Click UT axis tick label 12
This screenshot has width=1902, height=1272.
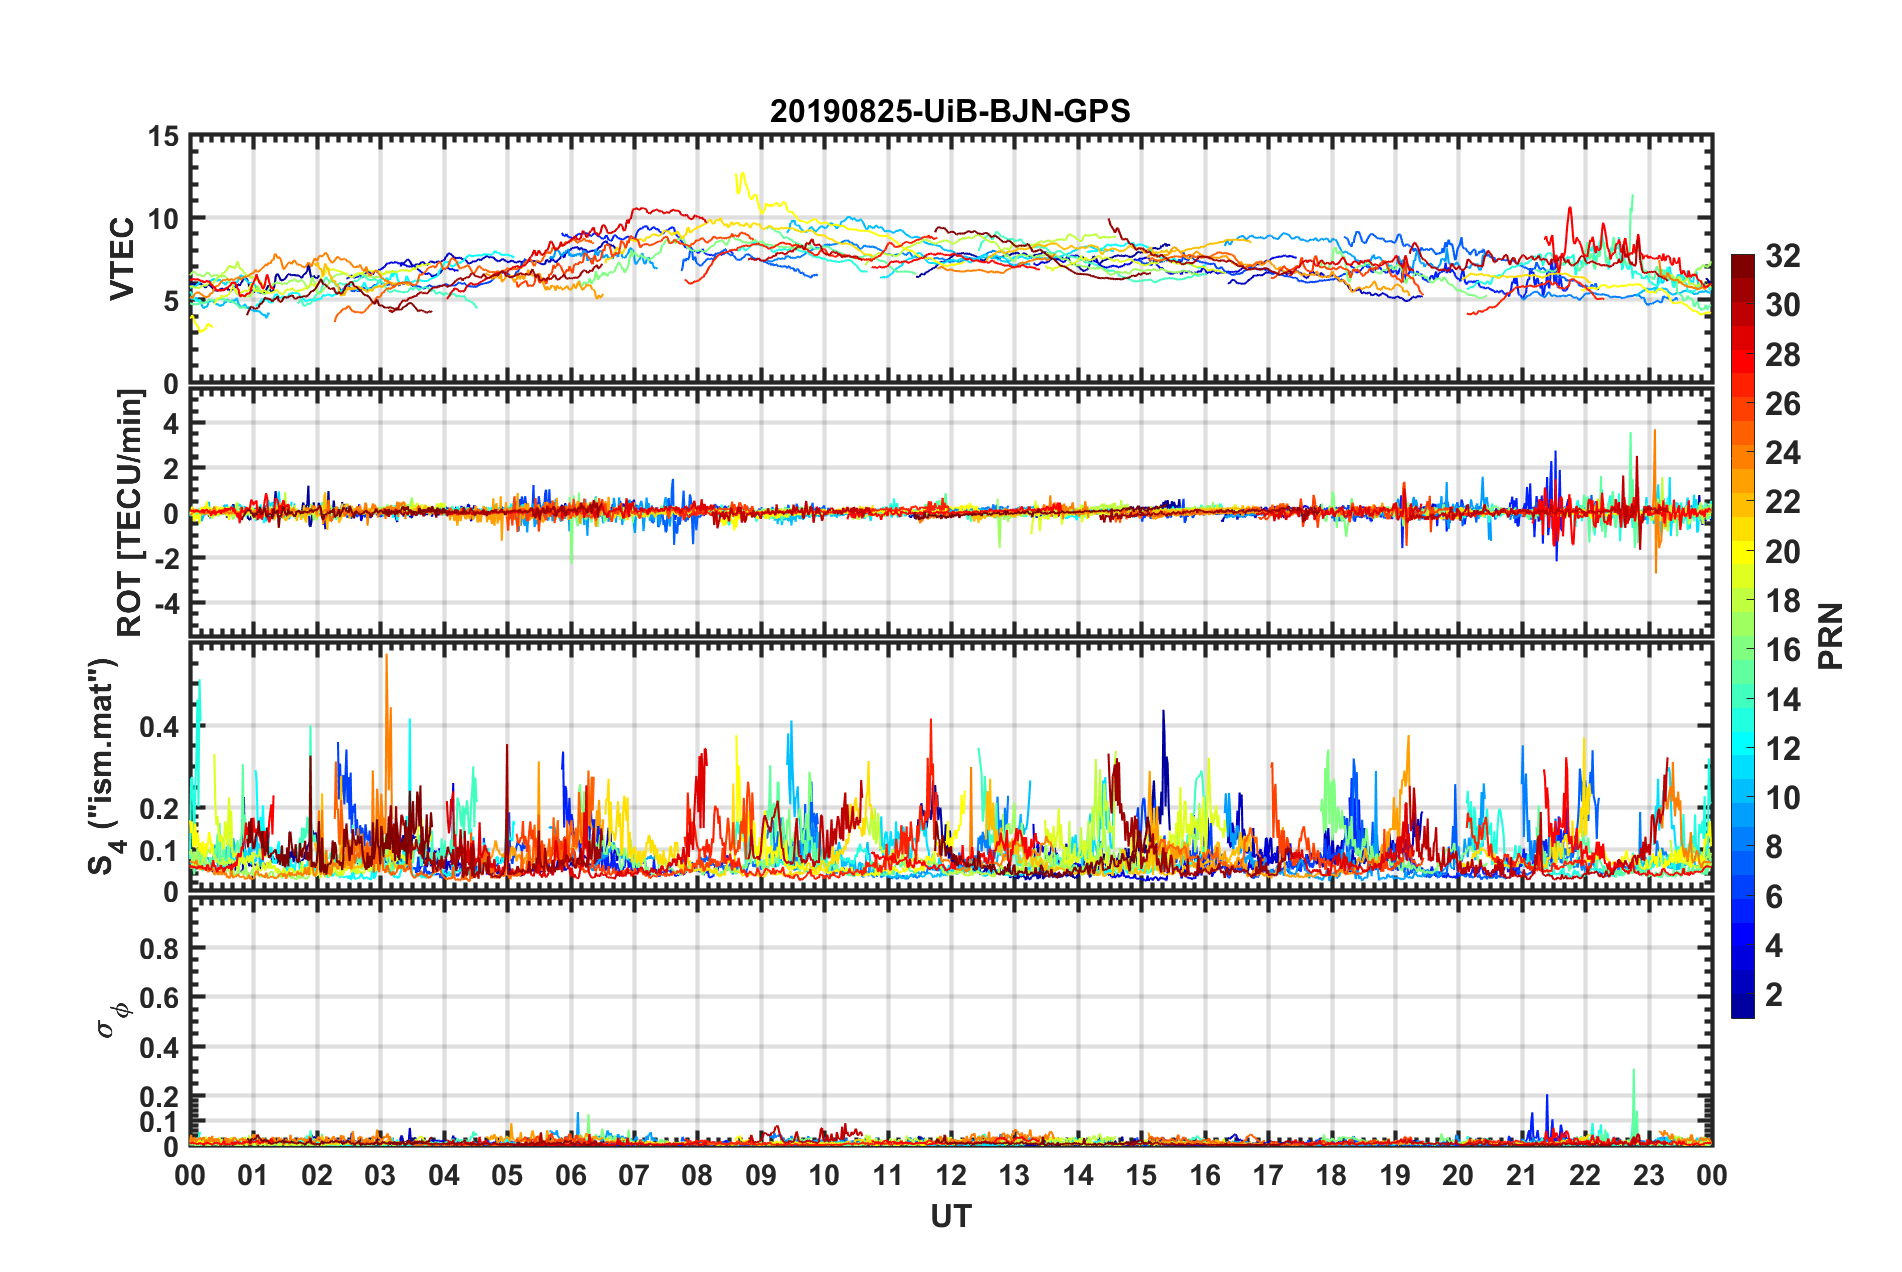951,1175
